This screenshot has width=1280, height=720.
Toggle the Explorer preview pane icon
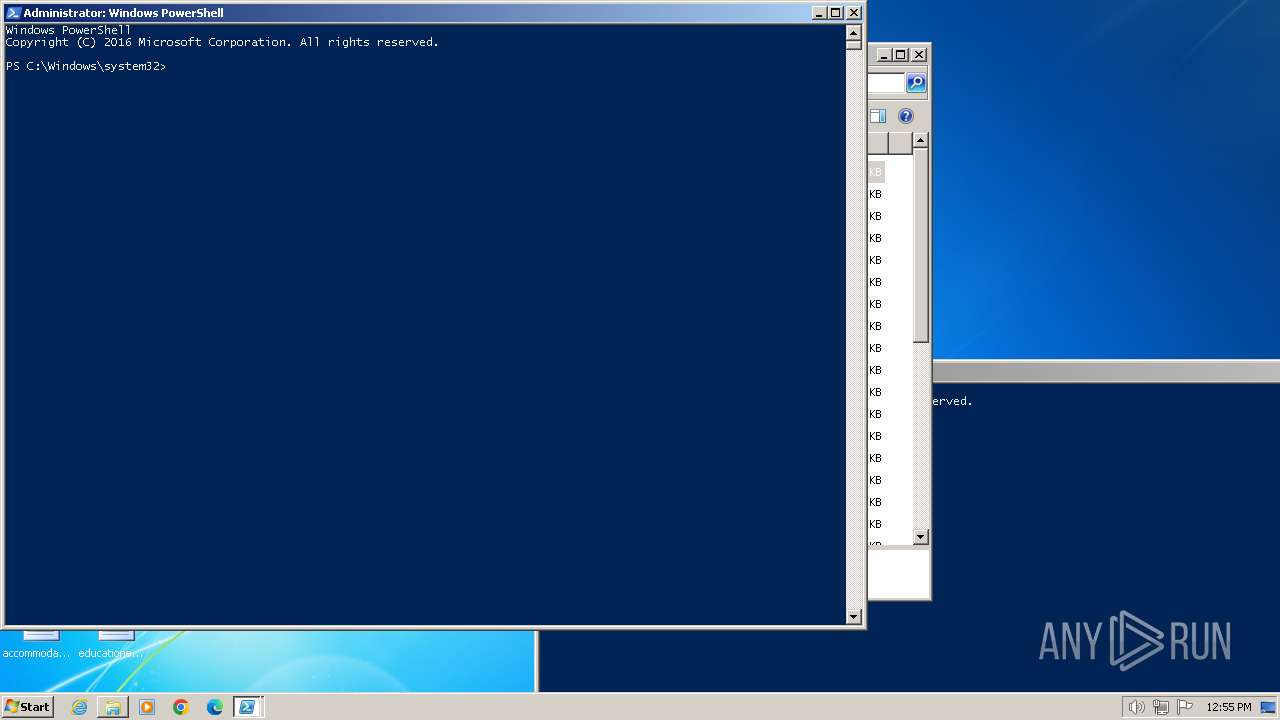tap(878, 116)
